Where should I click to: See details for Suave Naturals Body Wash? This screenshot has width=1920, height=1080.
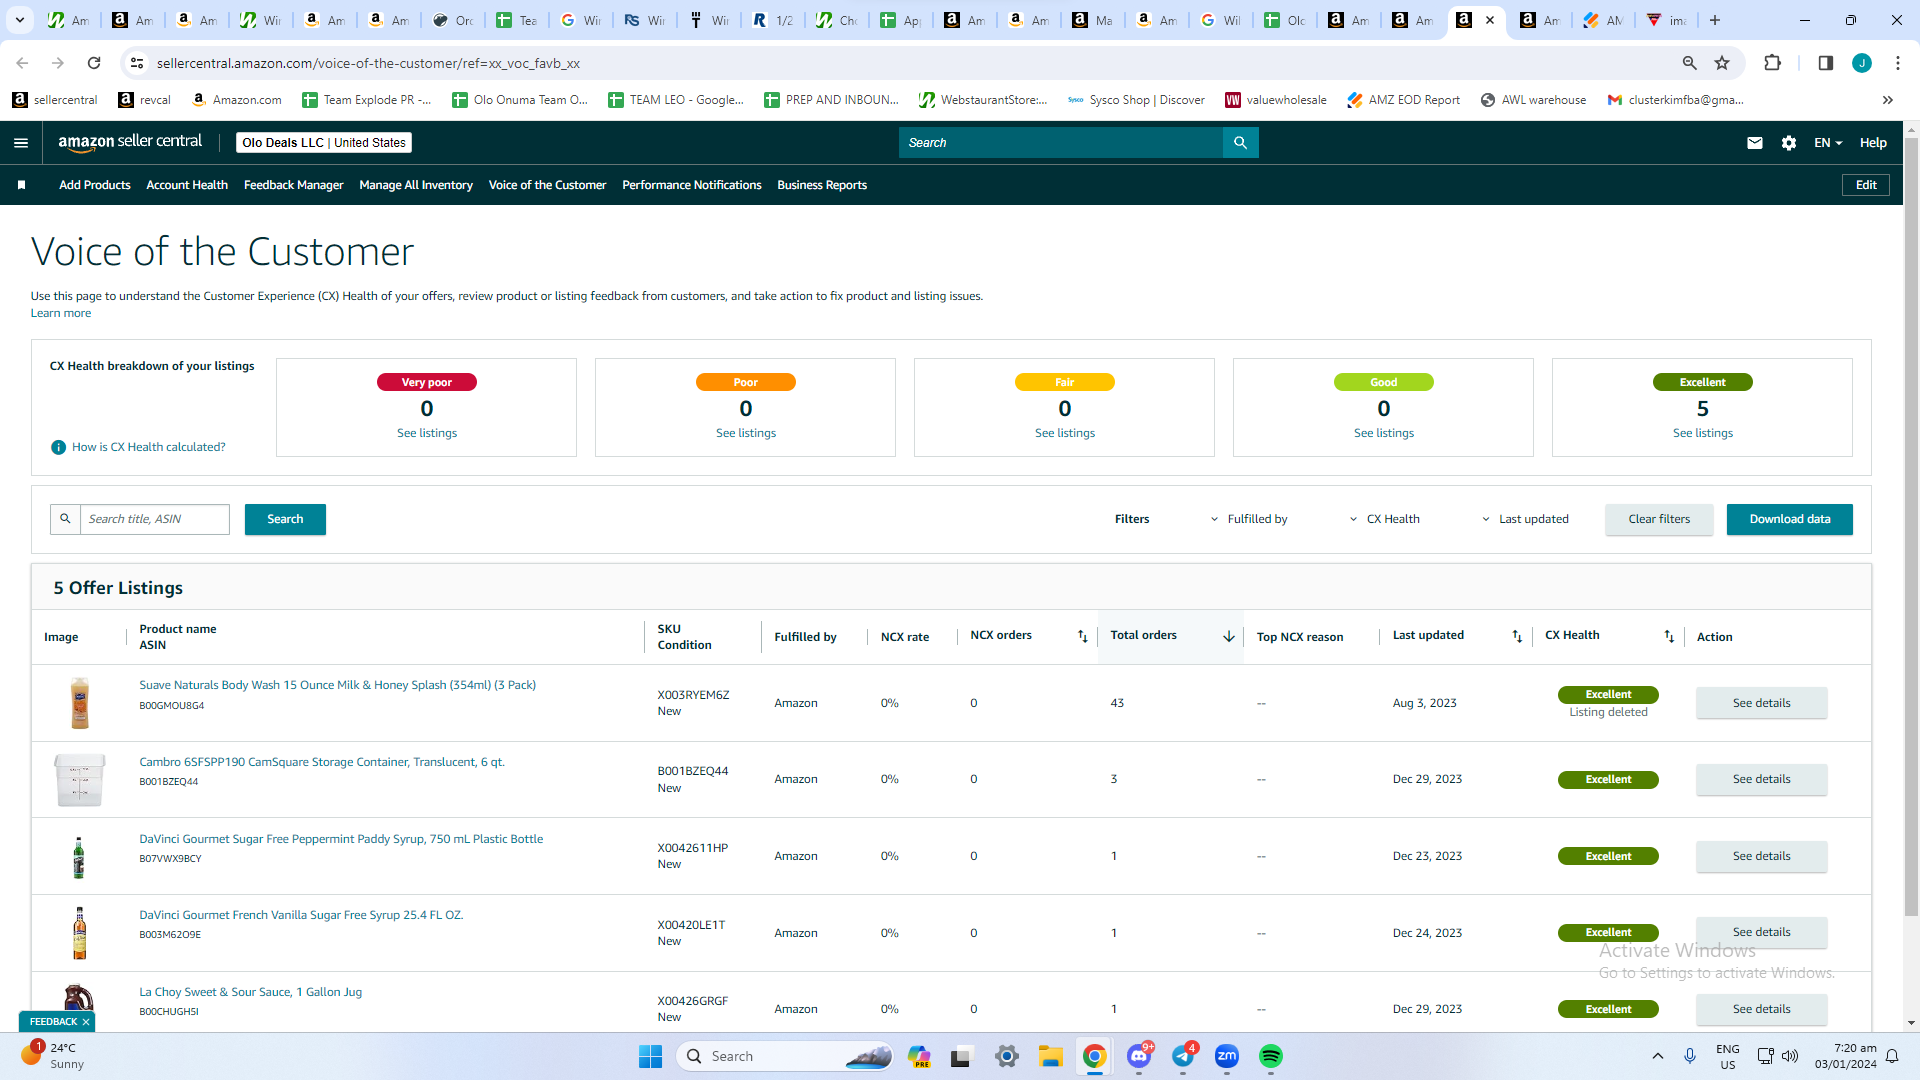click(x=1762, y=703)
